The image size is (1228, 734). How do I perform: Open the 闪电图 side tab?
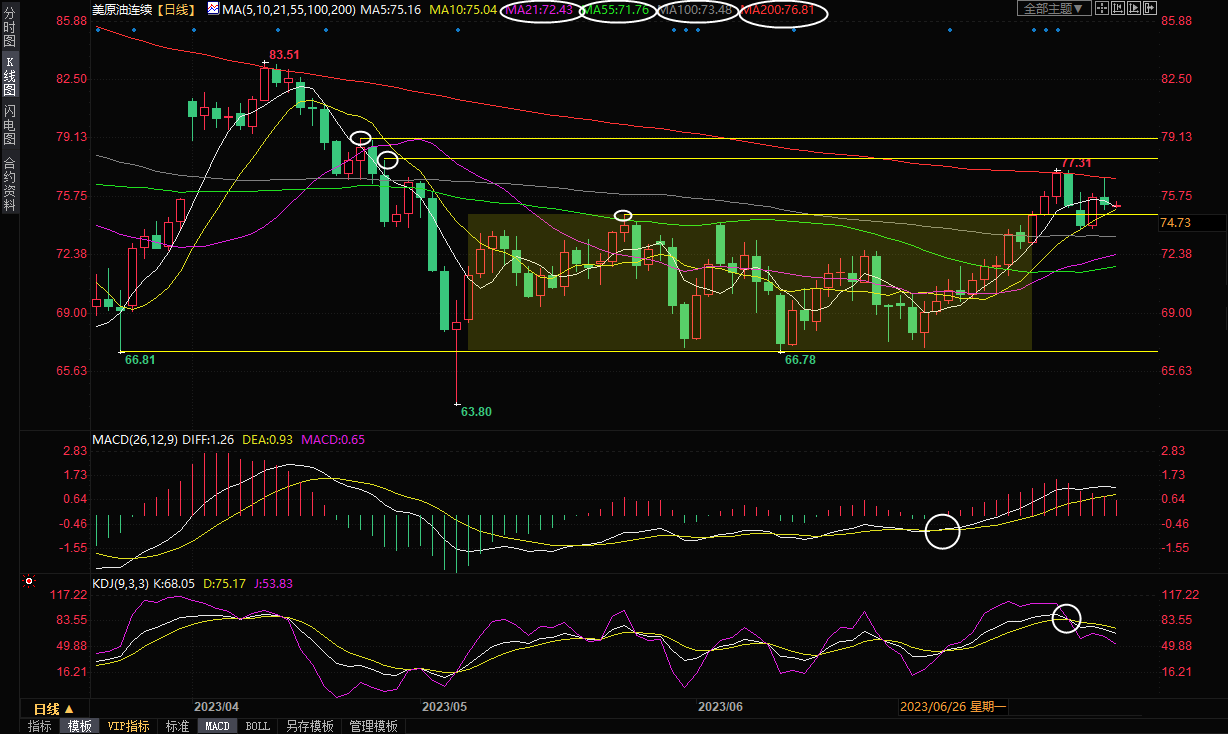[x=10, y=125]
